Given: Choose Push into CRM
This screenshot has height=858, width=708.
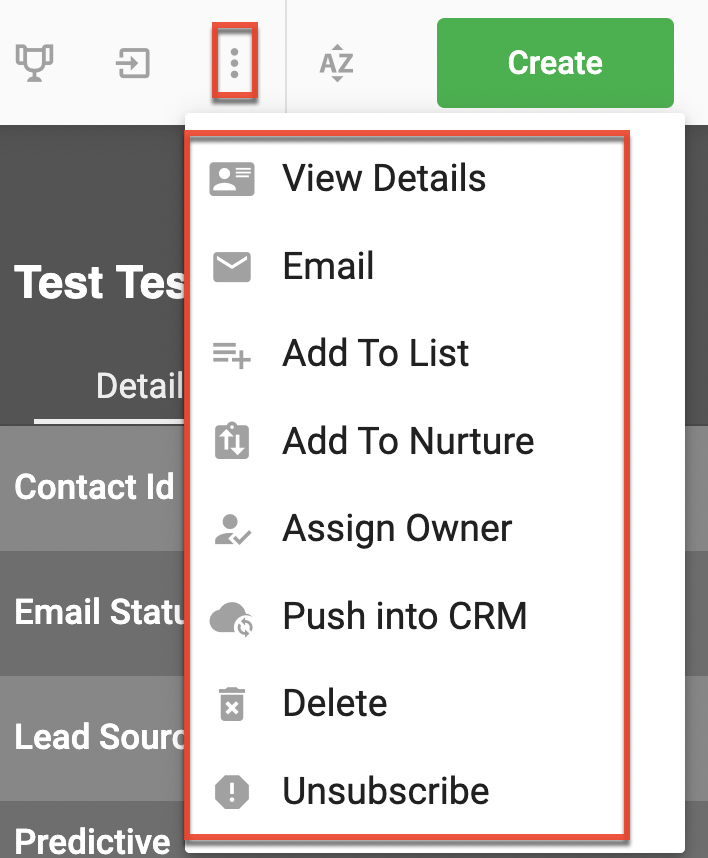Looking at the screenshot, I should [x=405, y=616].
